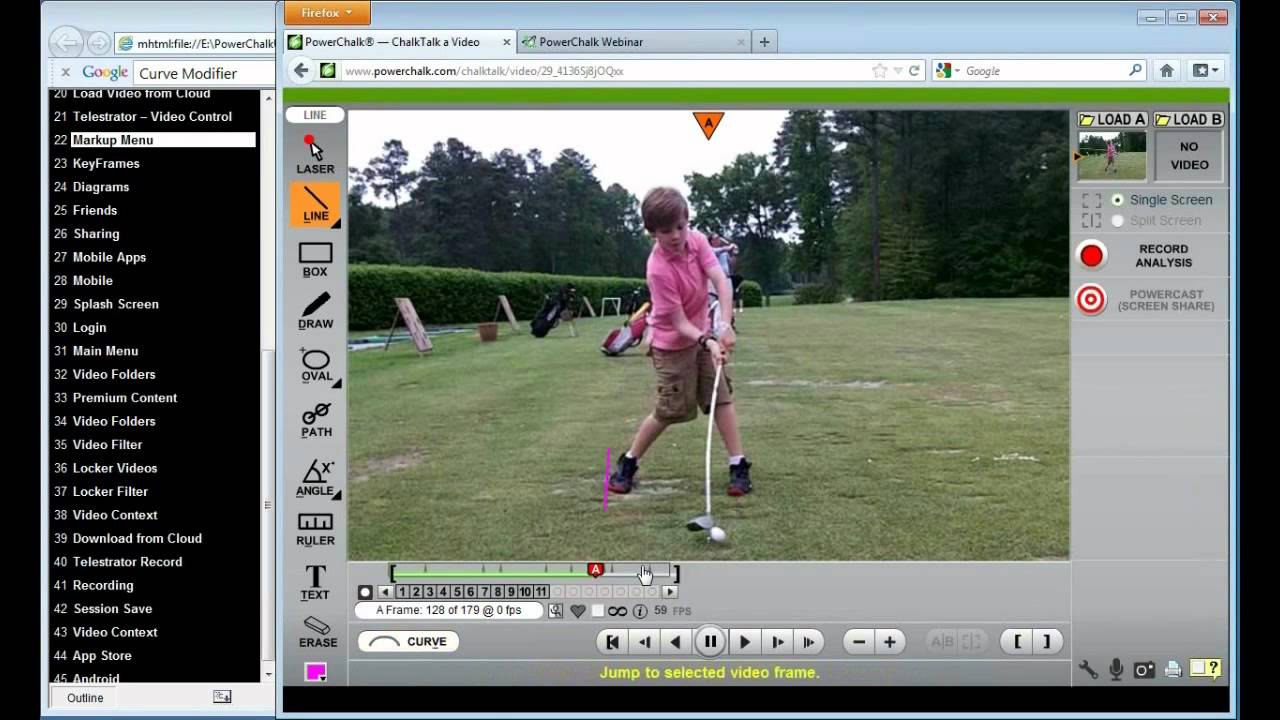Click the Load A button

pyautogui.click(x=1112, y=119)
